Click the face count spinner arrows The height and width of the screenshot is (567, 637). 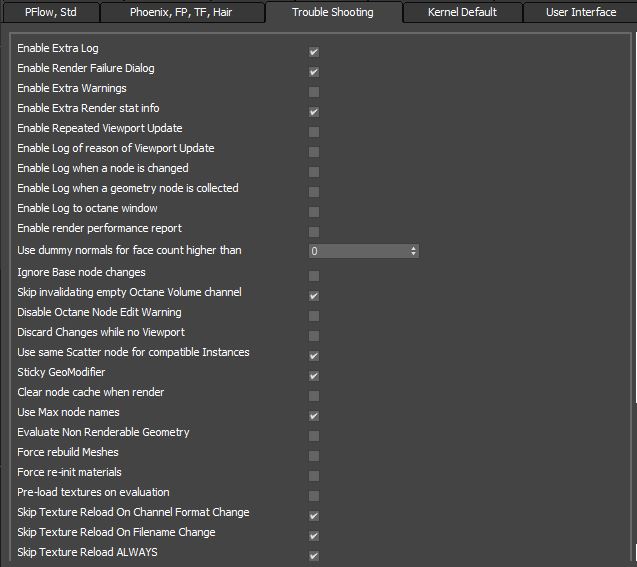414,251
